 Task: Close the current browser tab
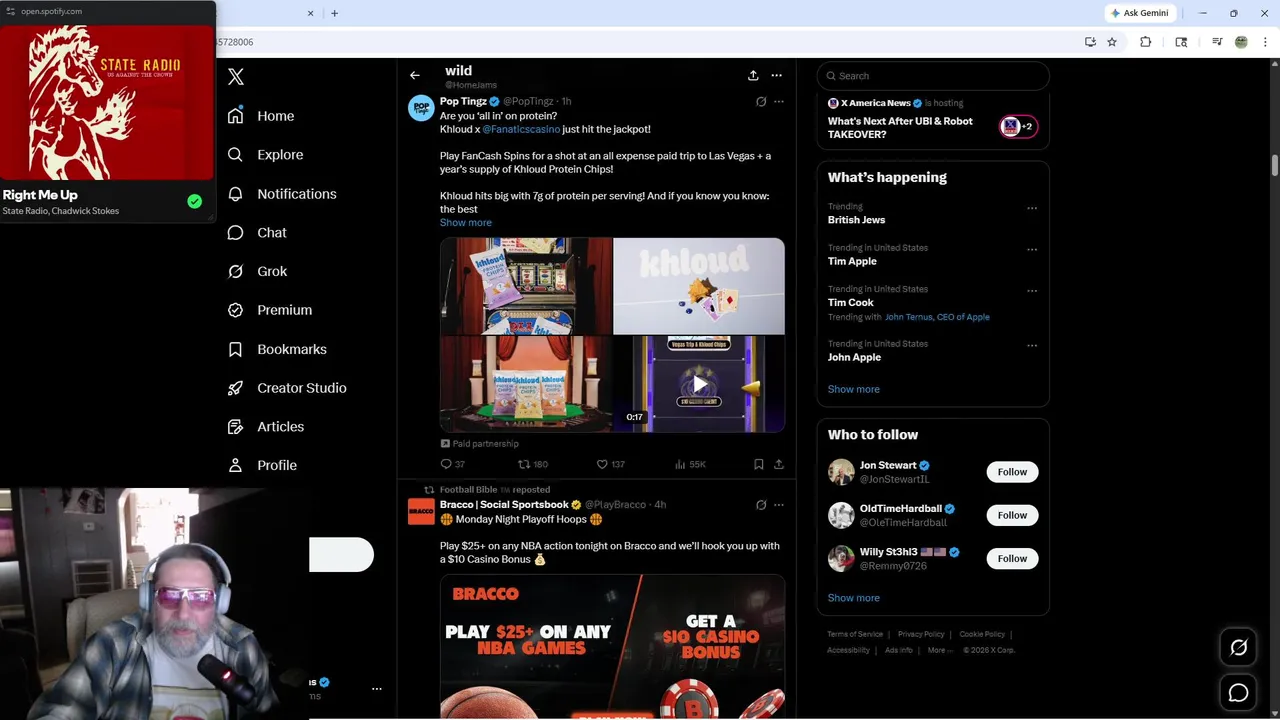tap(310, 13)
